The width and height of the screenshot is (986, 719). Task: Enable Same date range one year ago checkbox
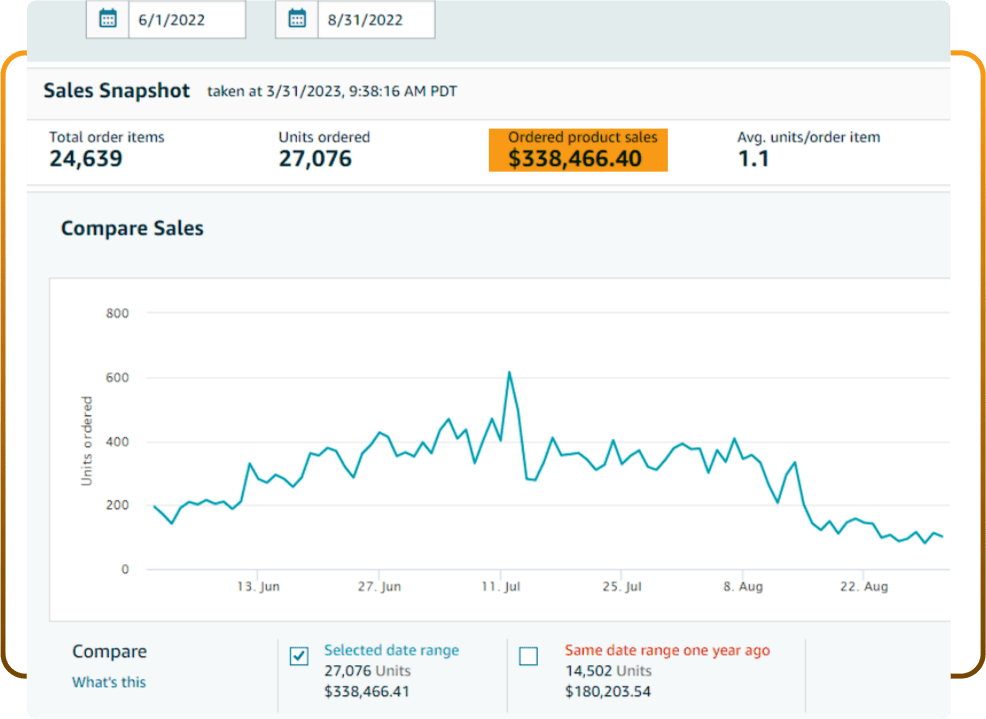coord(529,656)
